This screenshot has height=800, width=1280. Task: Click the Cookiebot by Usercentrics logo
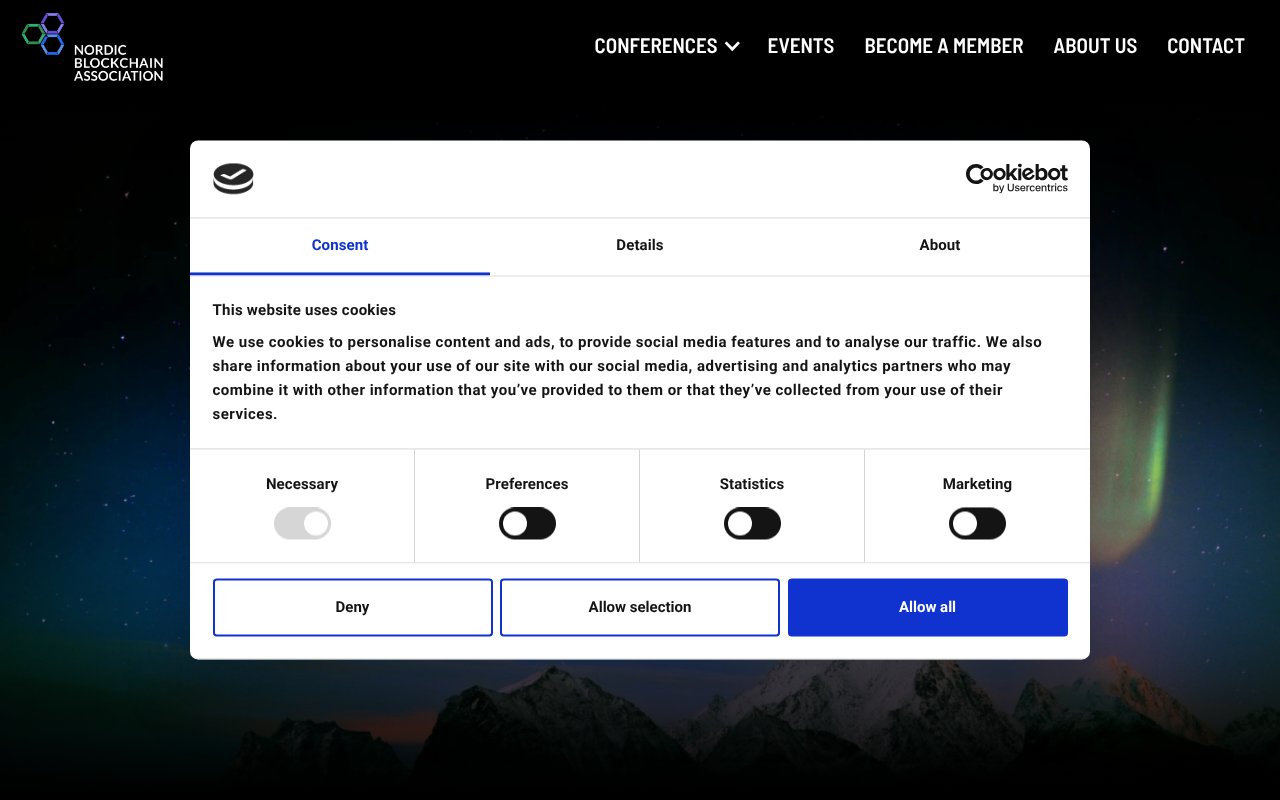1016,178
